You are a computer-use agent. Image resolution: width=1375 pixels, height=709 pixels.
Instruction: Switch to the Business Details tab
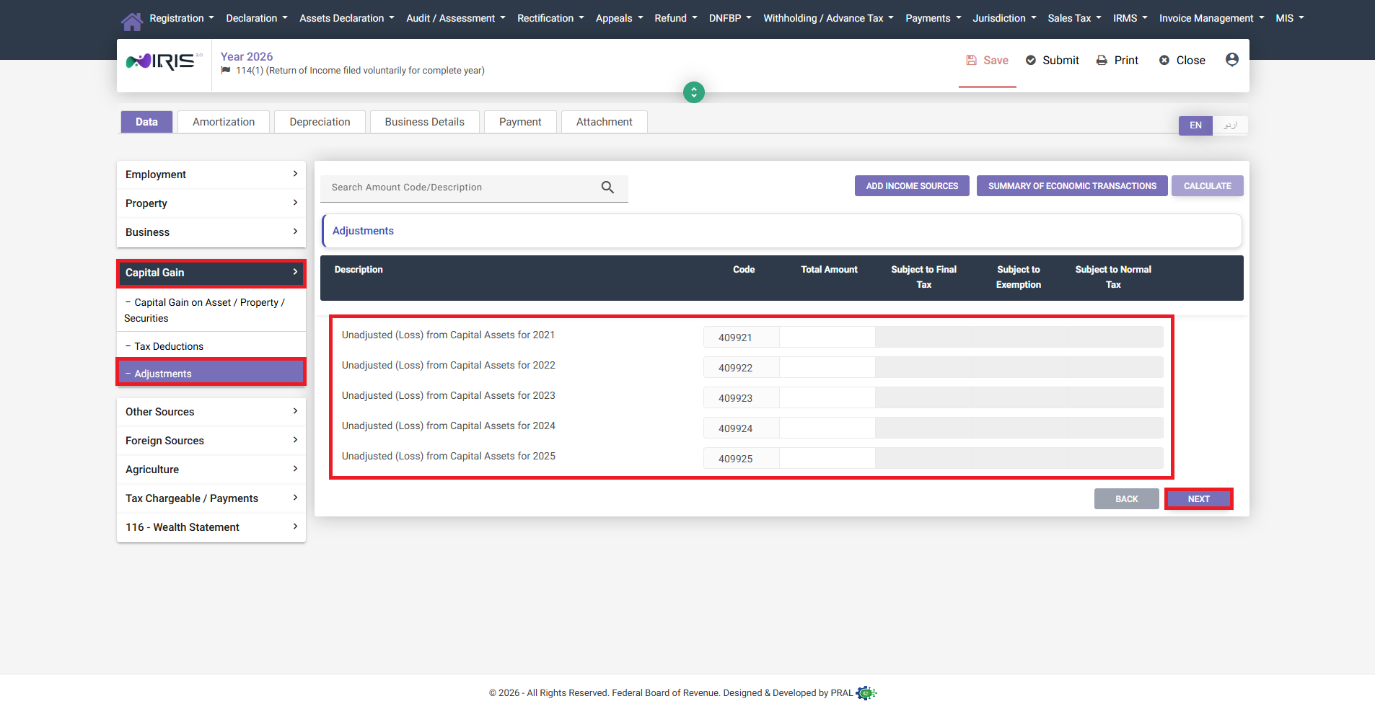point(425,122)
